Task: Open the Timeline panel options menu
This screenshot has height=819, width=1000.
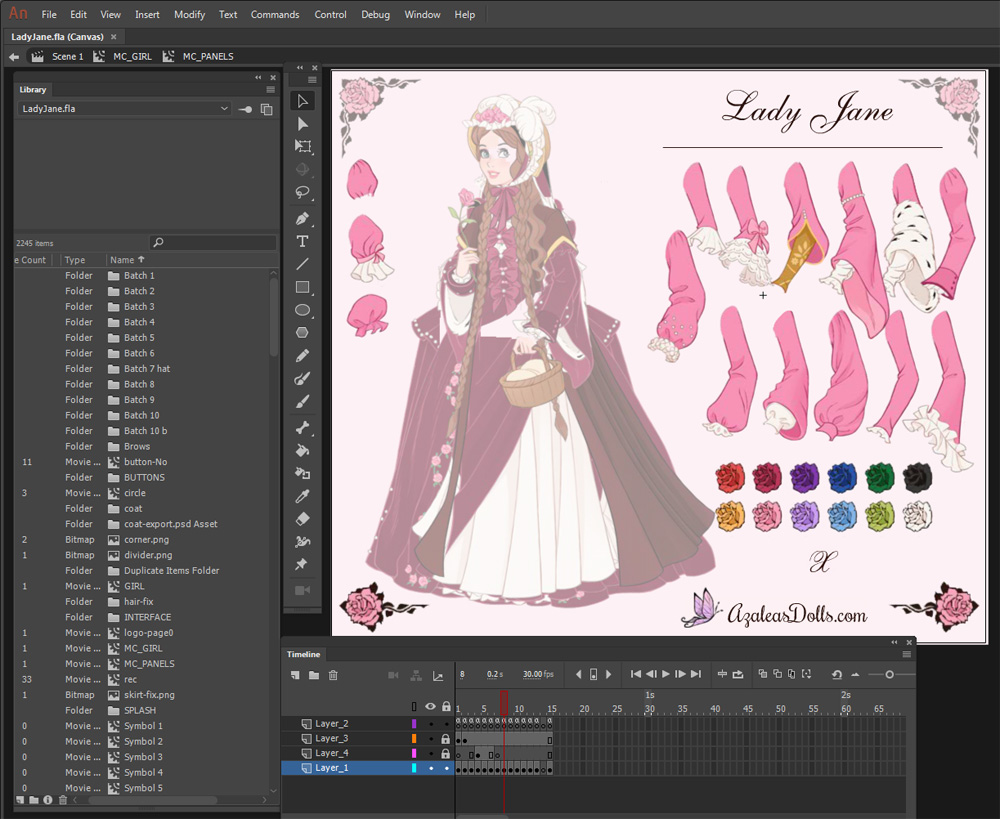Action: 906,654
